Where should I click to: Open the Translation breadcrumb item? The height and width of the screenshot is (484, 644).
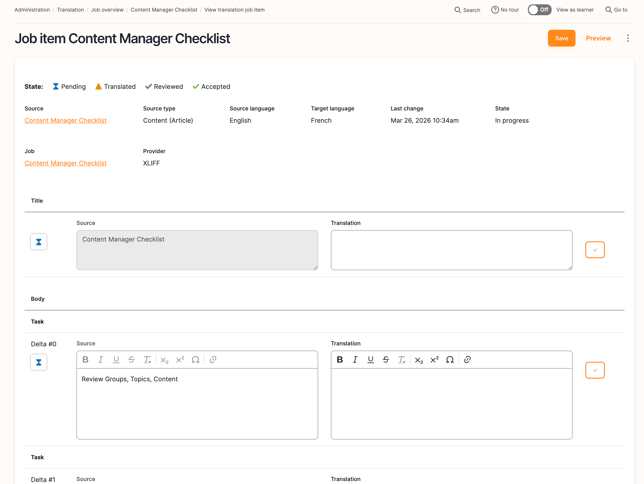[x=70, y=10]
